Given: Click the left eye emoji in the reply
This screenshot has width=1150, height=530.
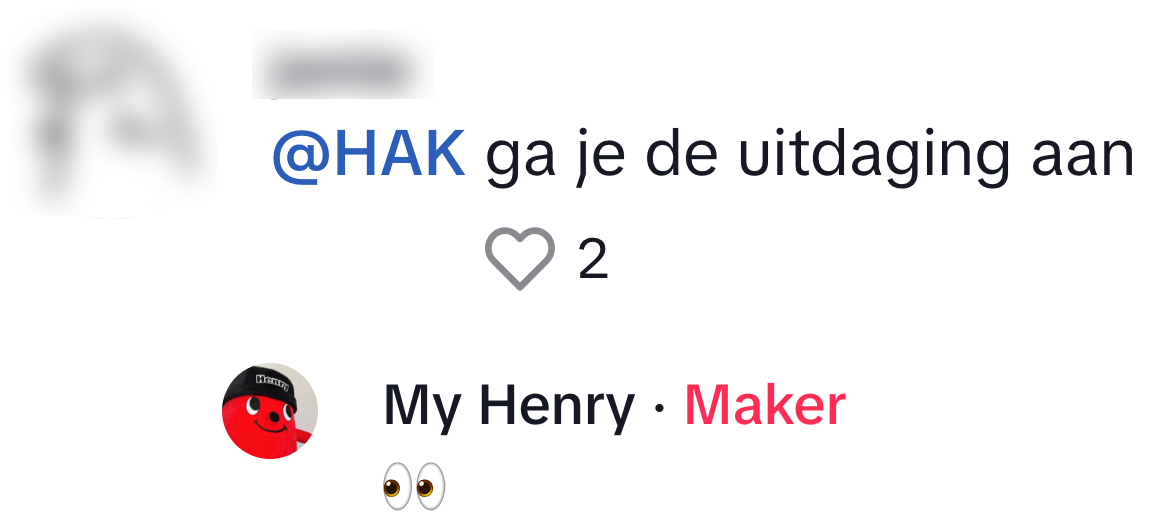Looking at the screenshot, I should (x=398, y=486).
